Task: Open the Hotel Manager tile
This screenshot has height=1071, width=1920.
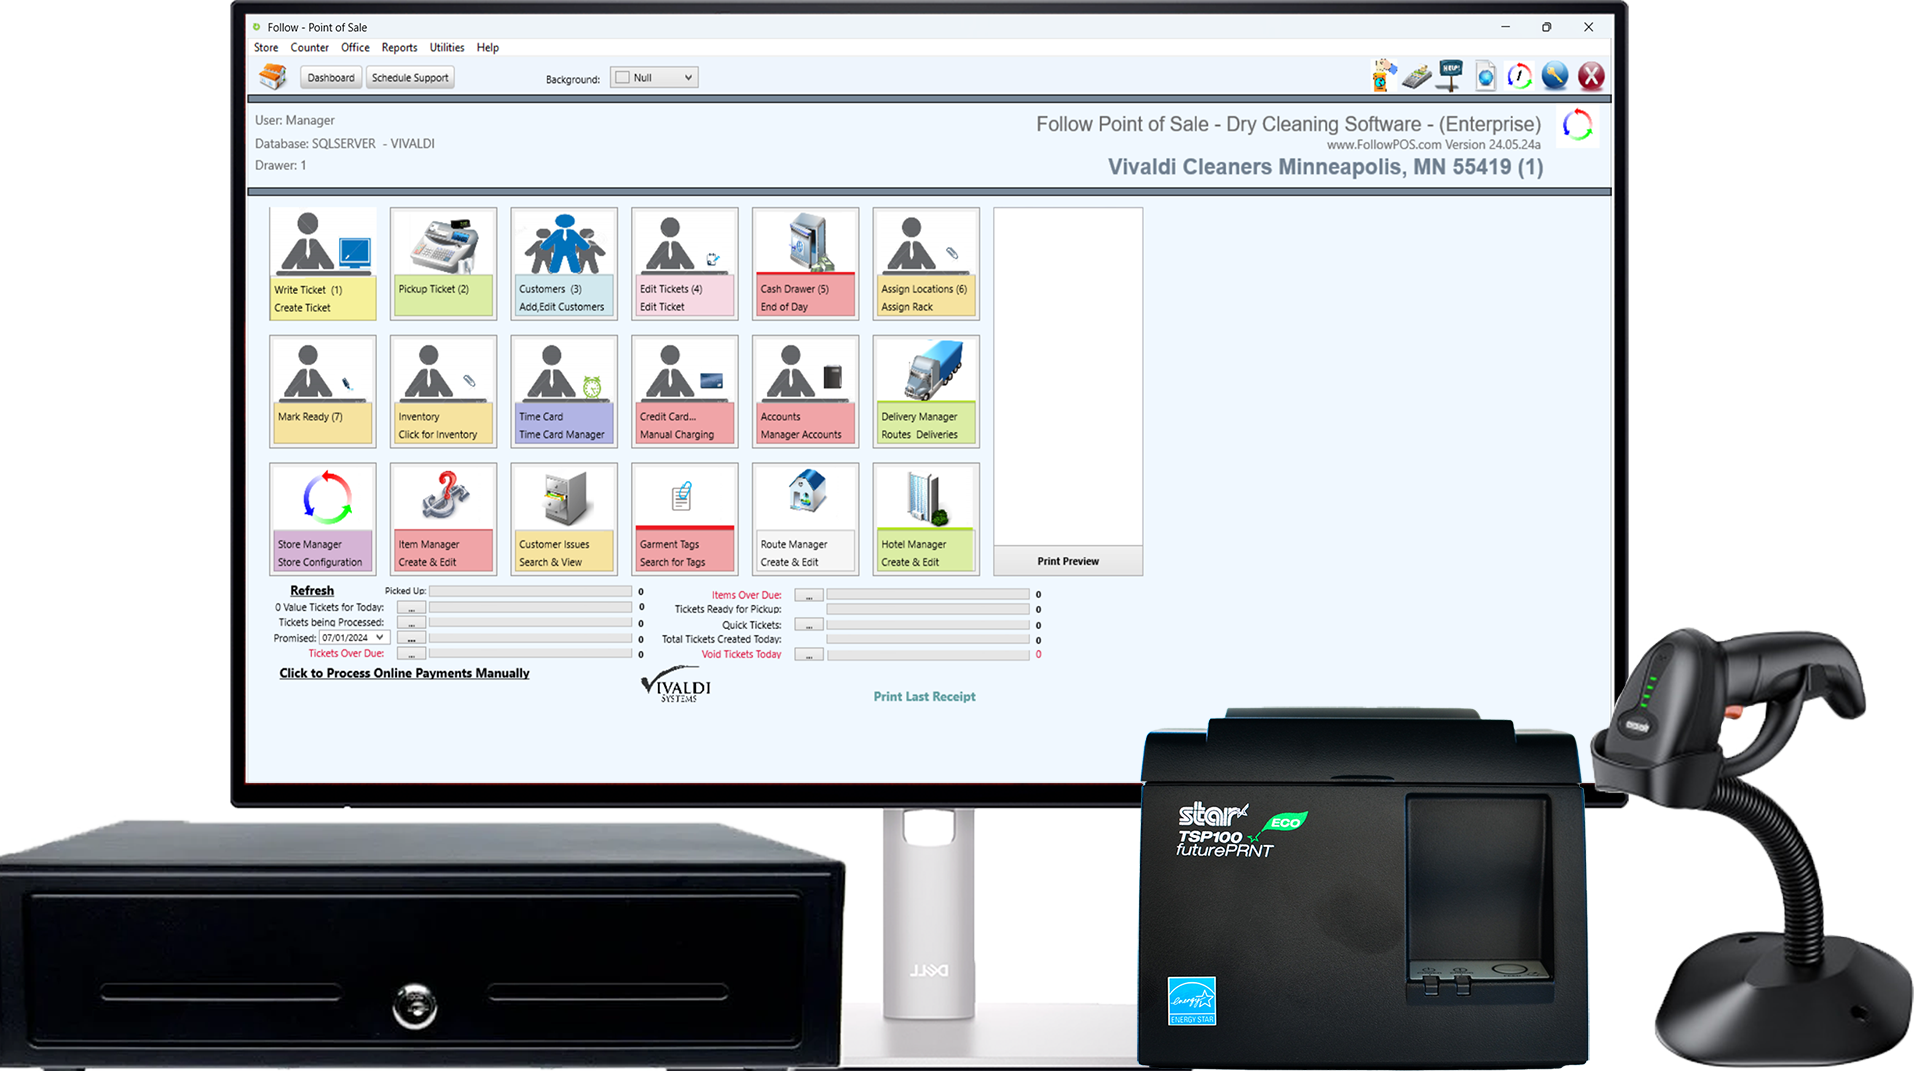Action: pos(926,519)
